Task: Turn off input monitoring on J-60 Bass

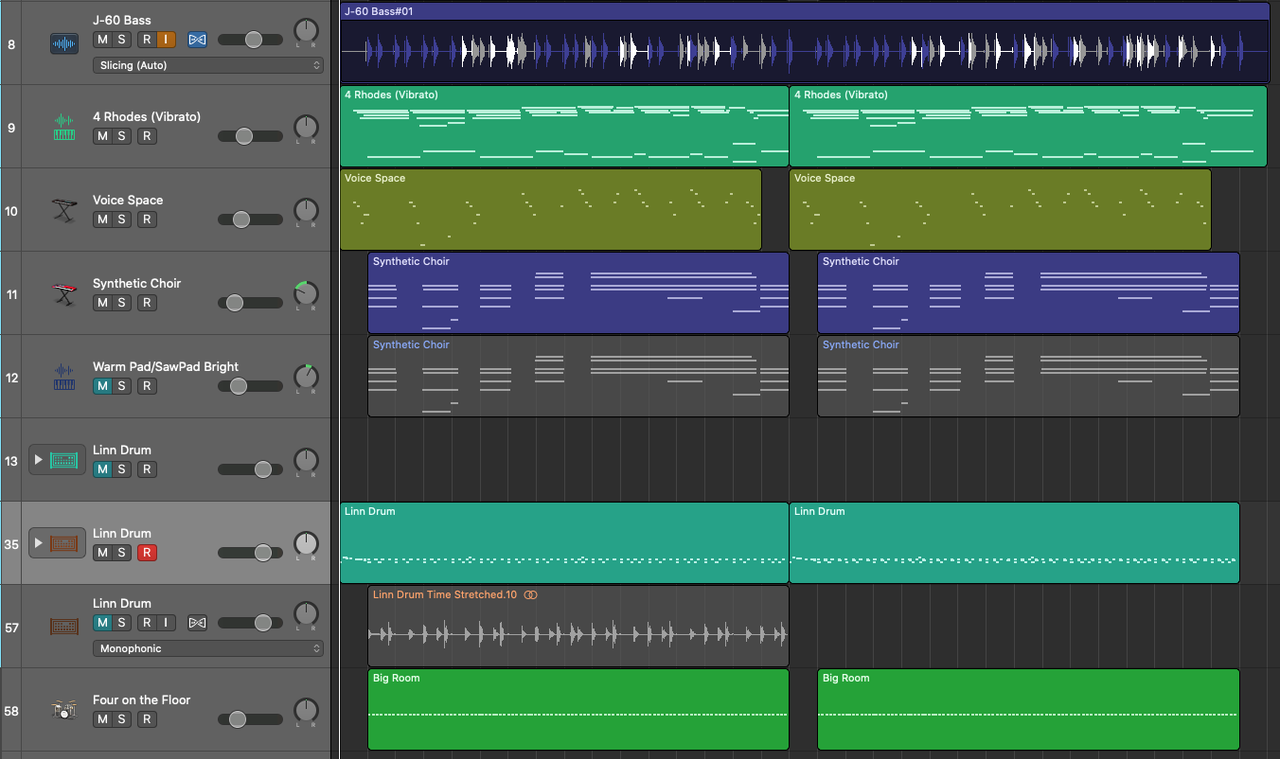Action: pos(166,39)
